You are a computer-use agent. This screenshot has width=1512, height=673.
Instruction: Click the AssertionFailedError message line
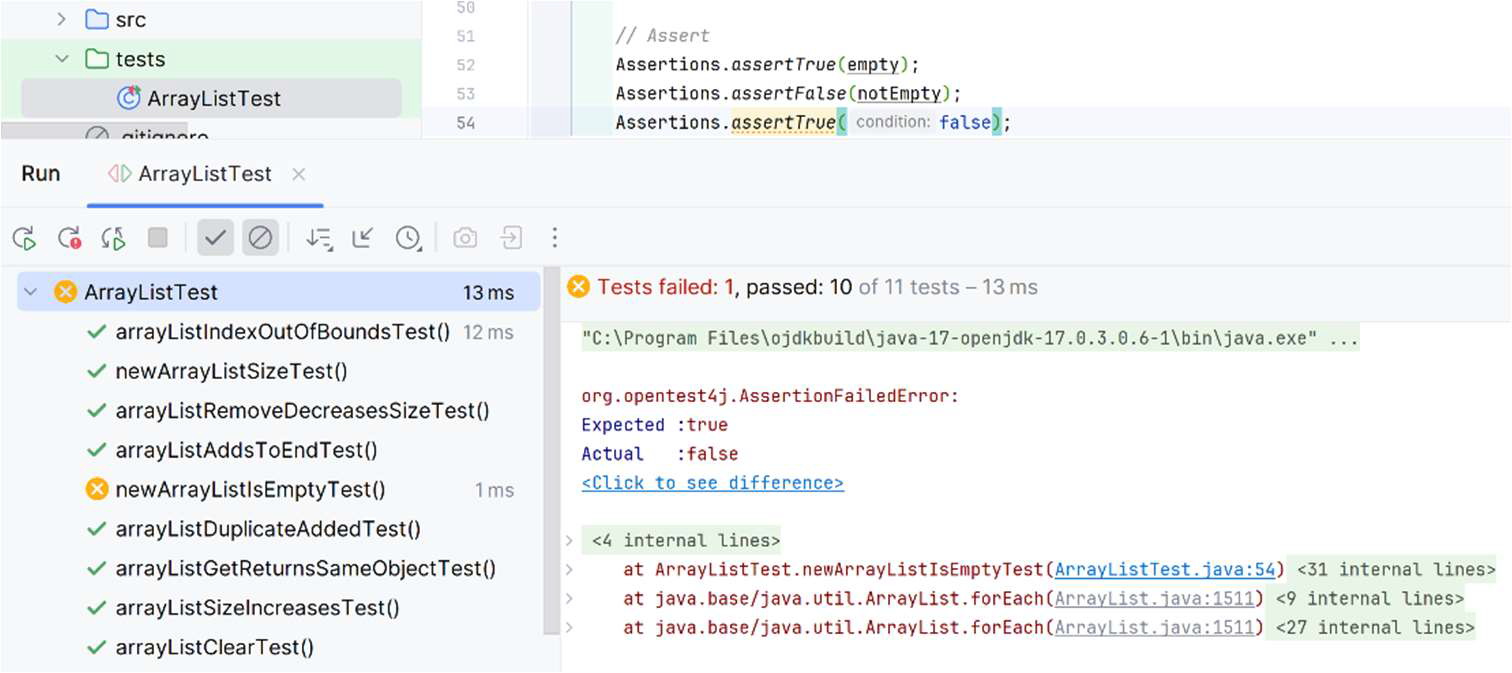[x=770, y=396]
